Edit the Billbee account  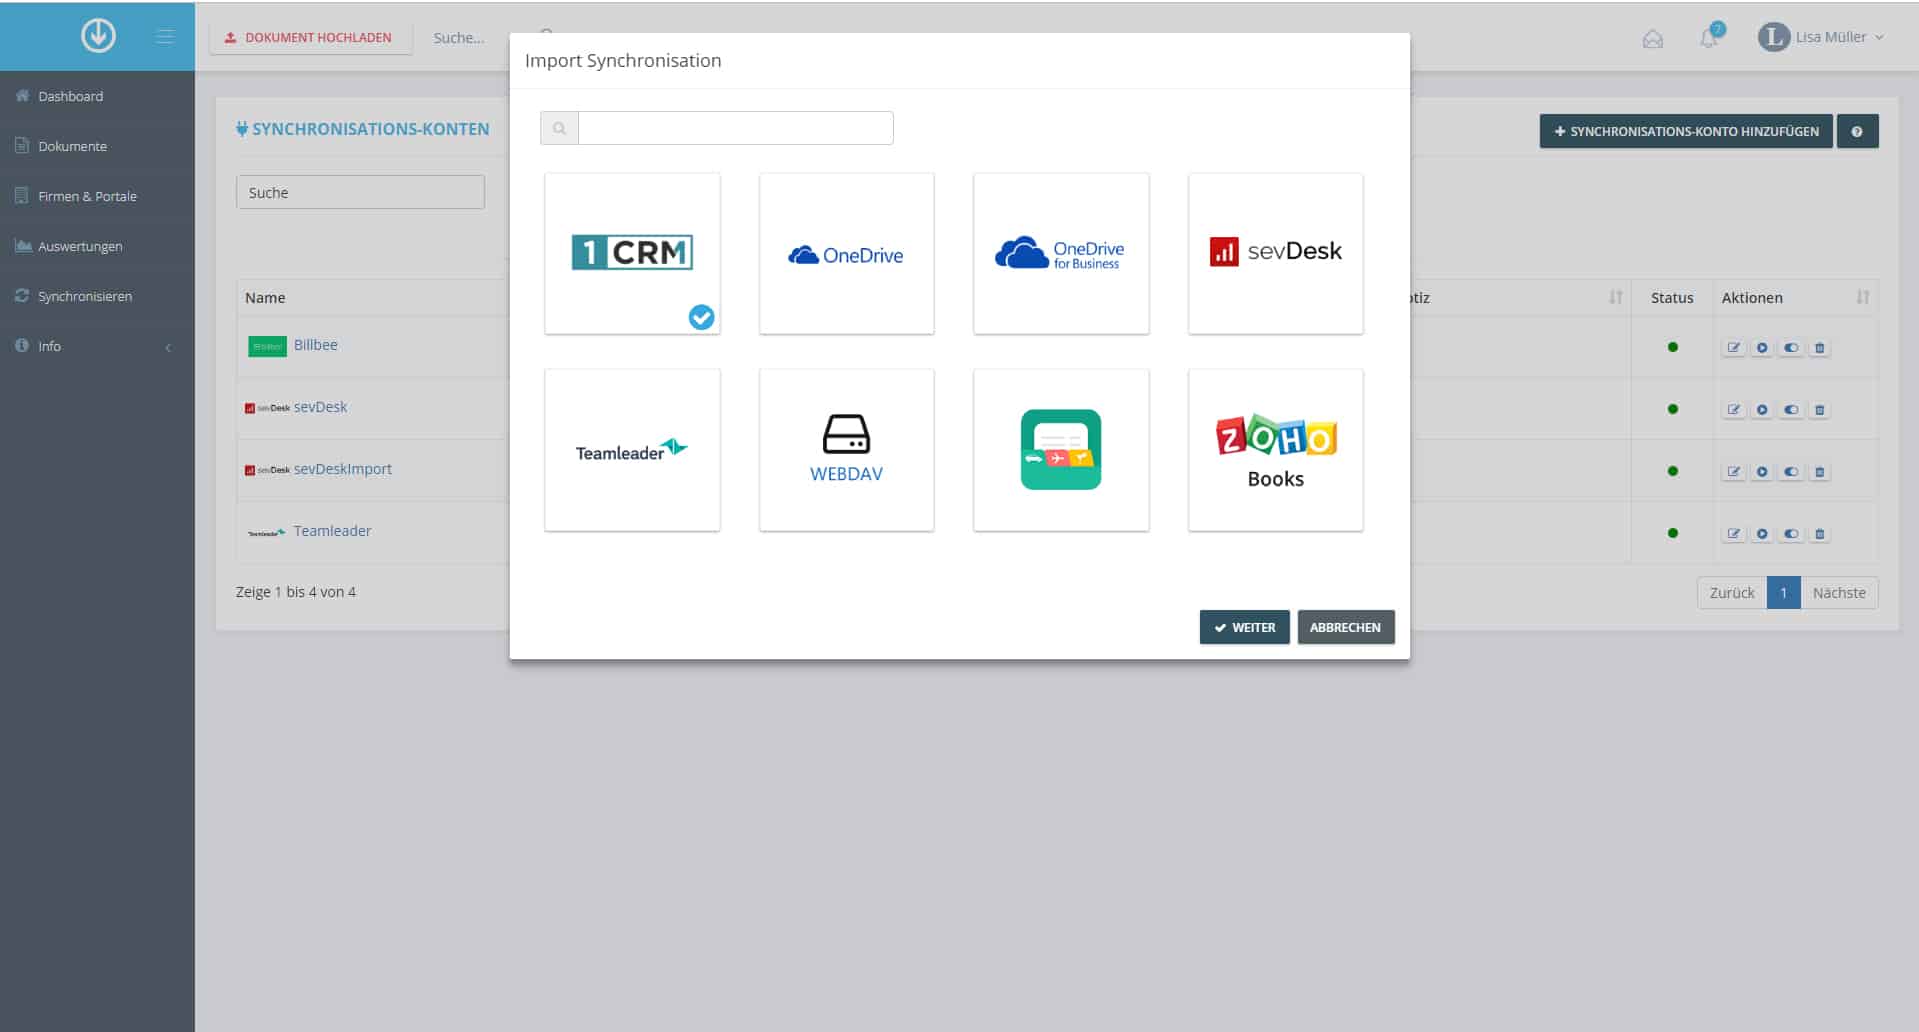pos(1733,348)
